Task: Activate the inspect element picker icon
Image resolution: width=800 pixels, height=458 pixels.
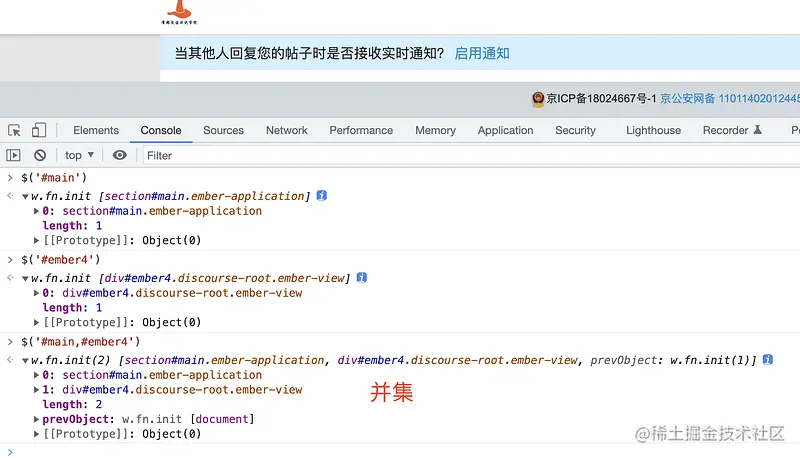Action: click(x=14, y=131)
